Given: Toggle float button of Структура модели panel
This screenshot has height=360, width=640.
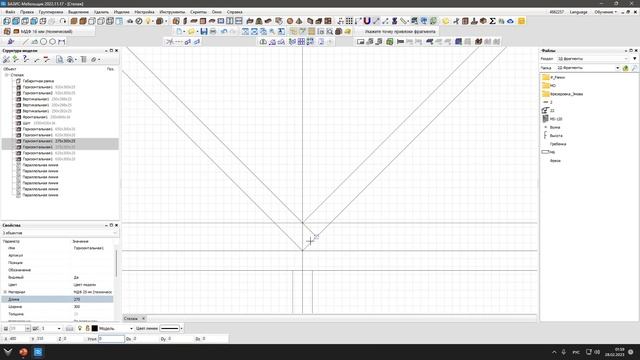Looking at the screenshot, I should (111, 51).
